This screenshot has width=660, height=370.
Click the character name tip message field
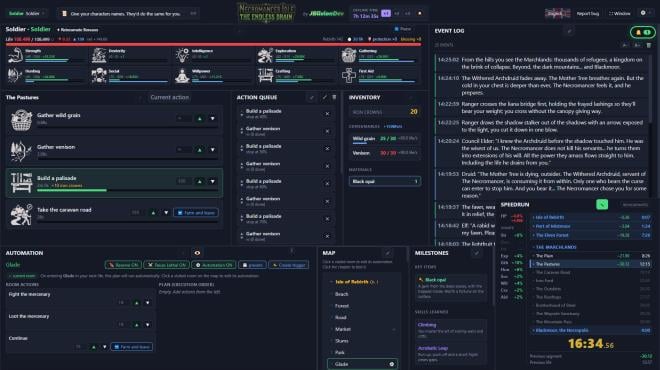pyautogui.click(x=129, y=13)
